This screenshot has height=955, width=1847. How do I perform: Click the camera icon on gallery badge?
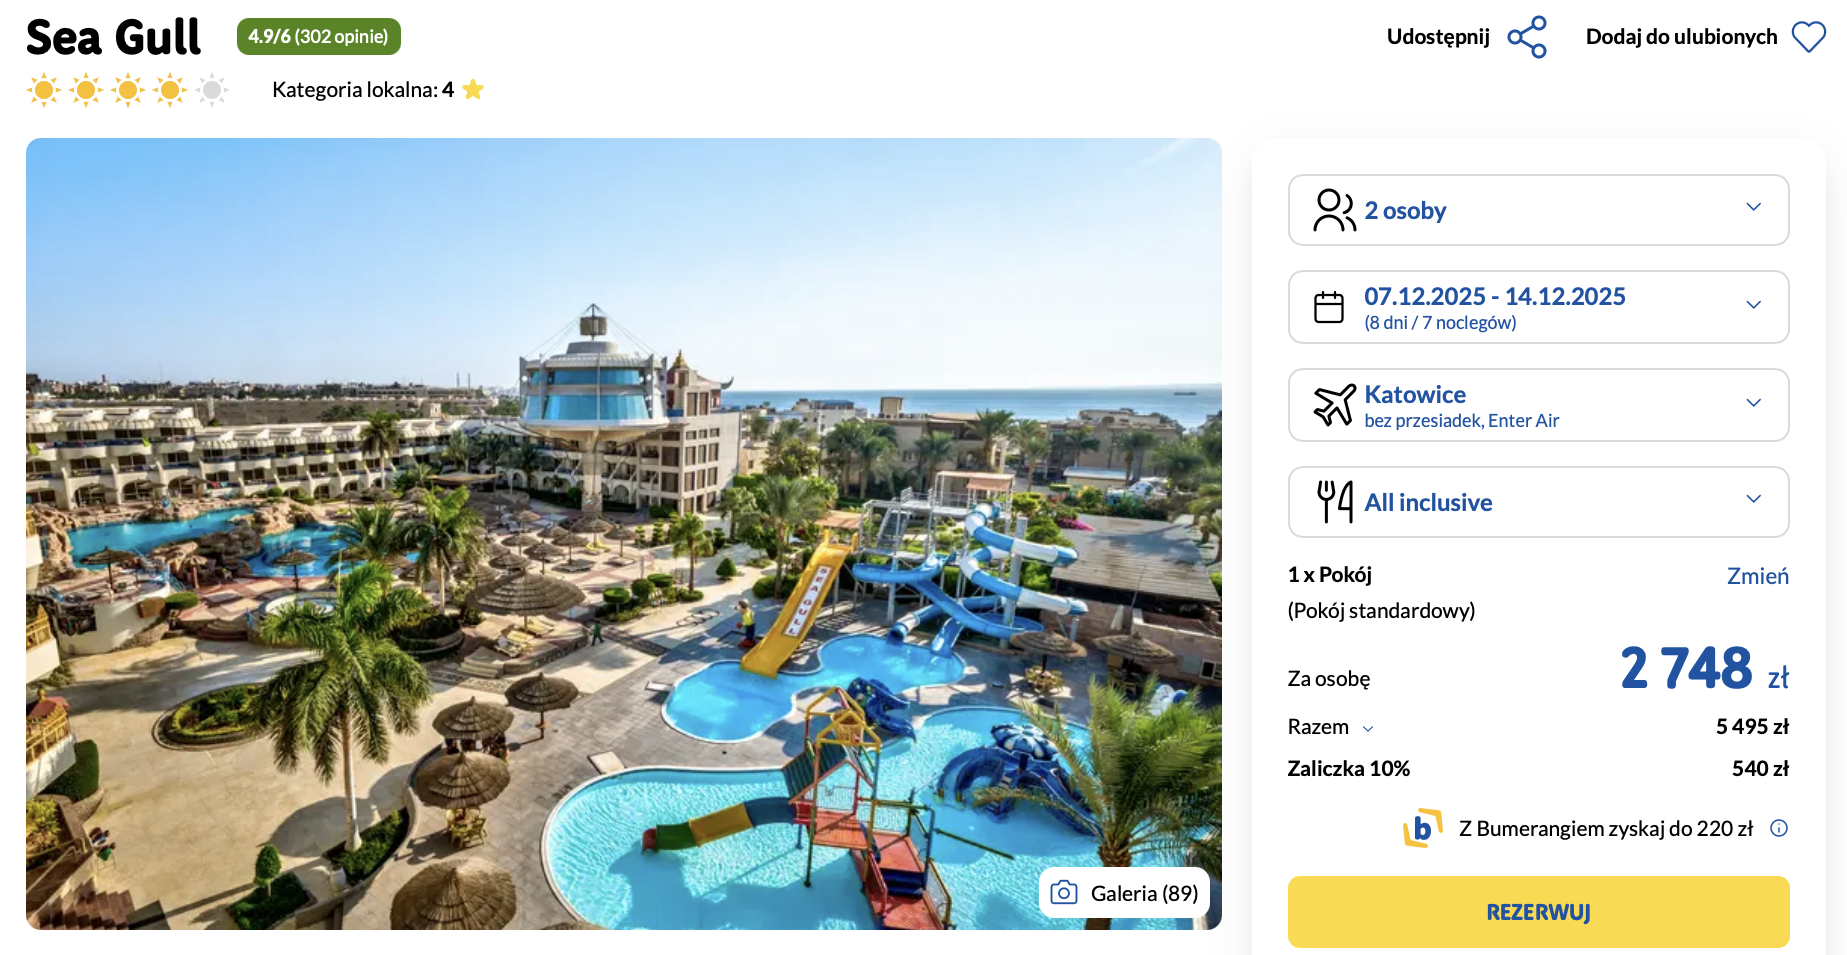point(1064,892)
